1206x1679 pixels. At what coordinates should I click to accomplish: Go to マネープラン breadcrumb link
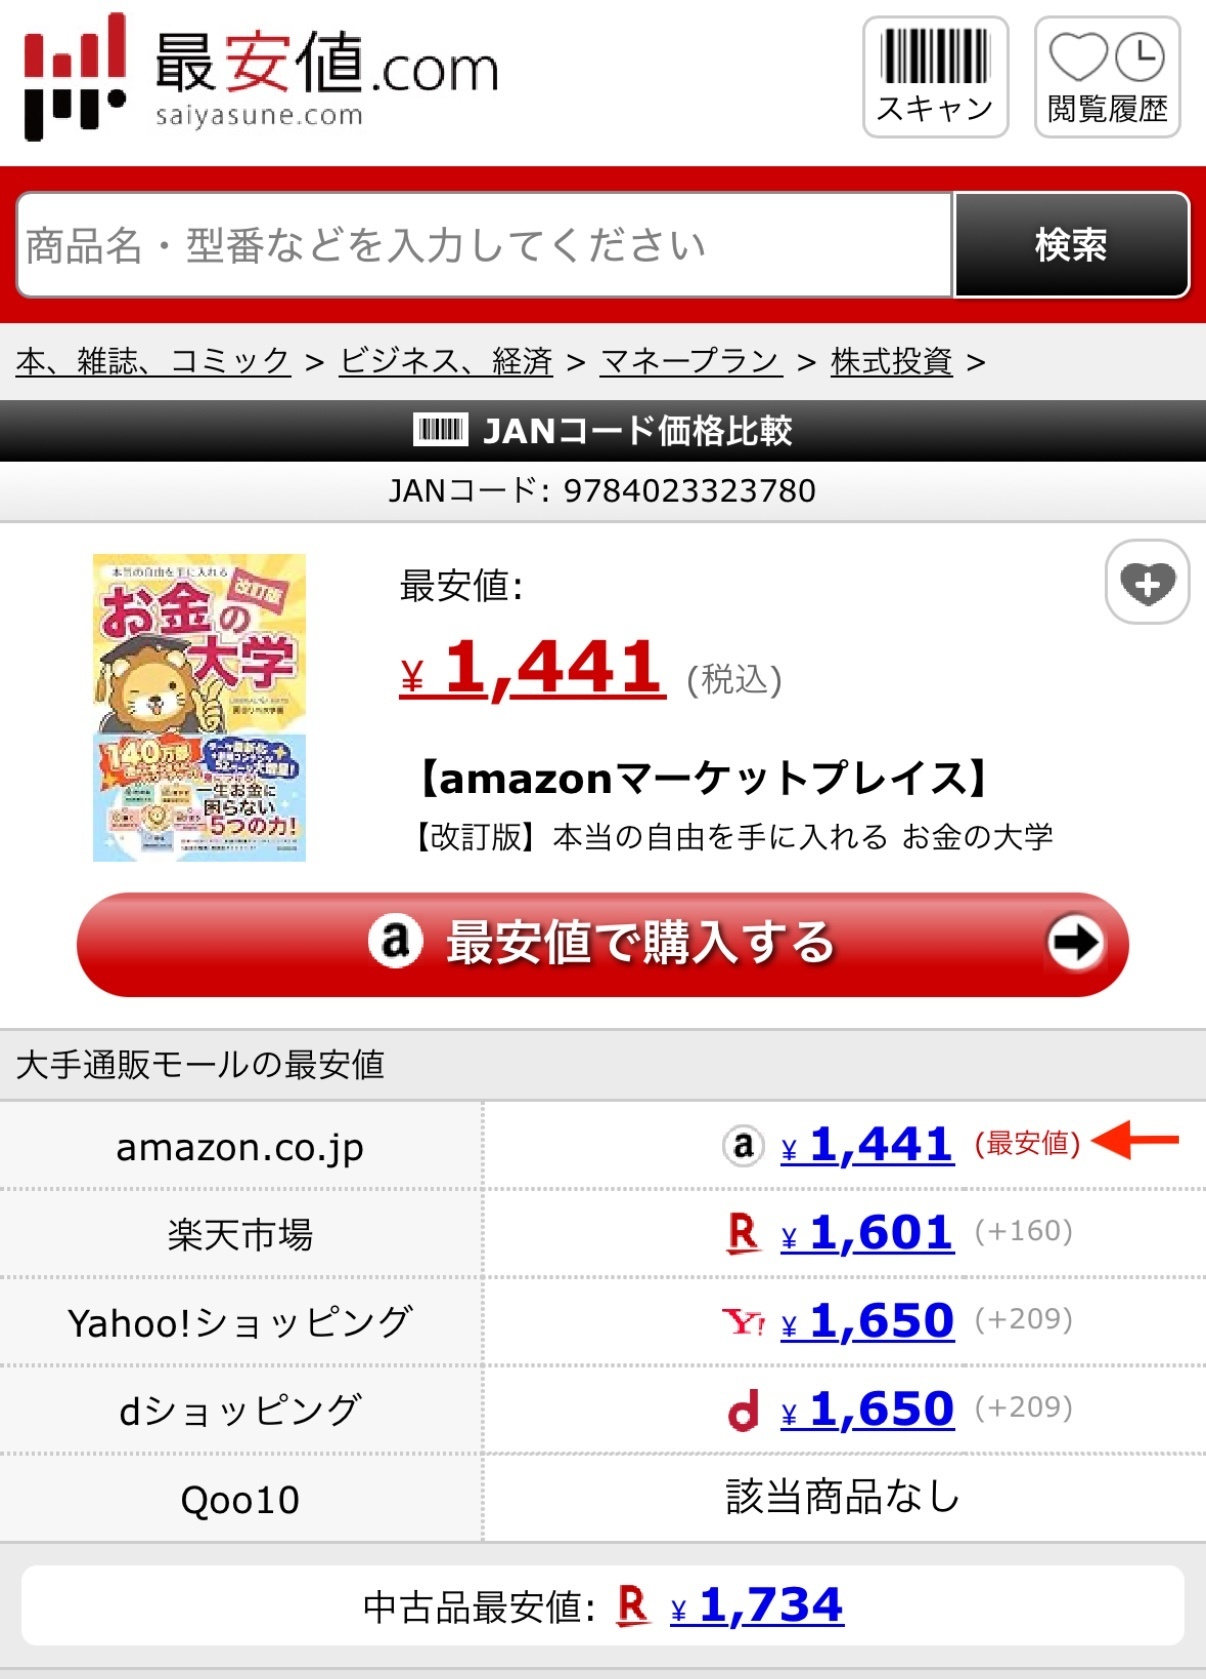click(690, 361)
